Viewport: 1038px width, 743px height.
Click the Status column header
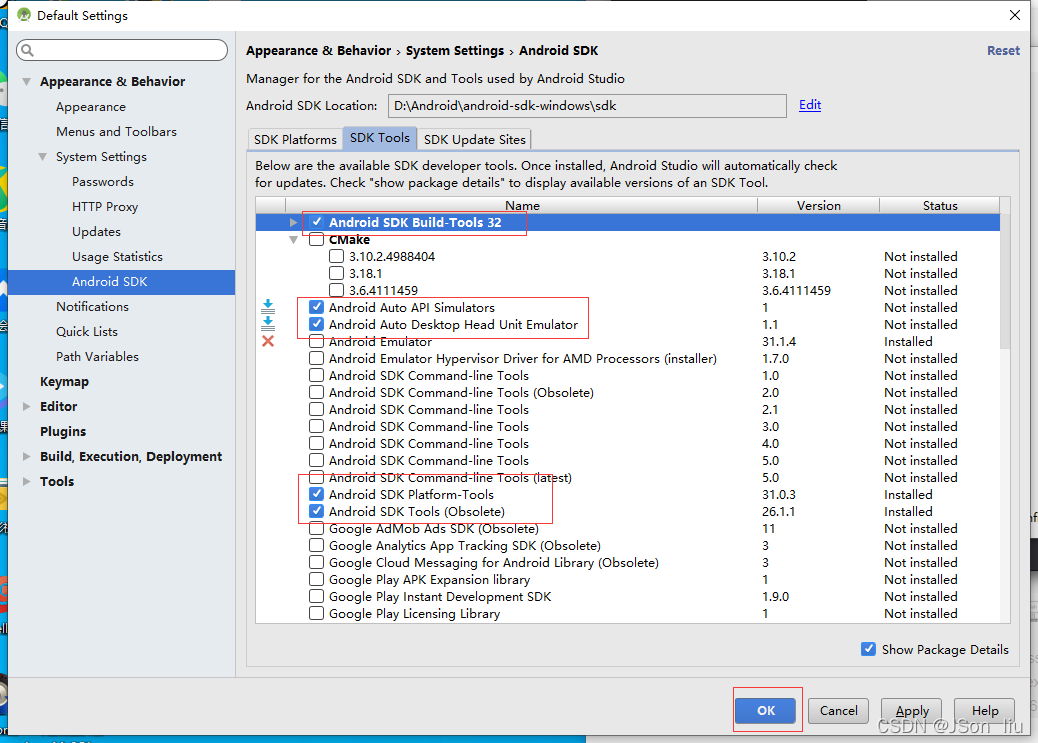point(940,205)
